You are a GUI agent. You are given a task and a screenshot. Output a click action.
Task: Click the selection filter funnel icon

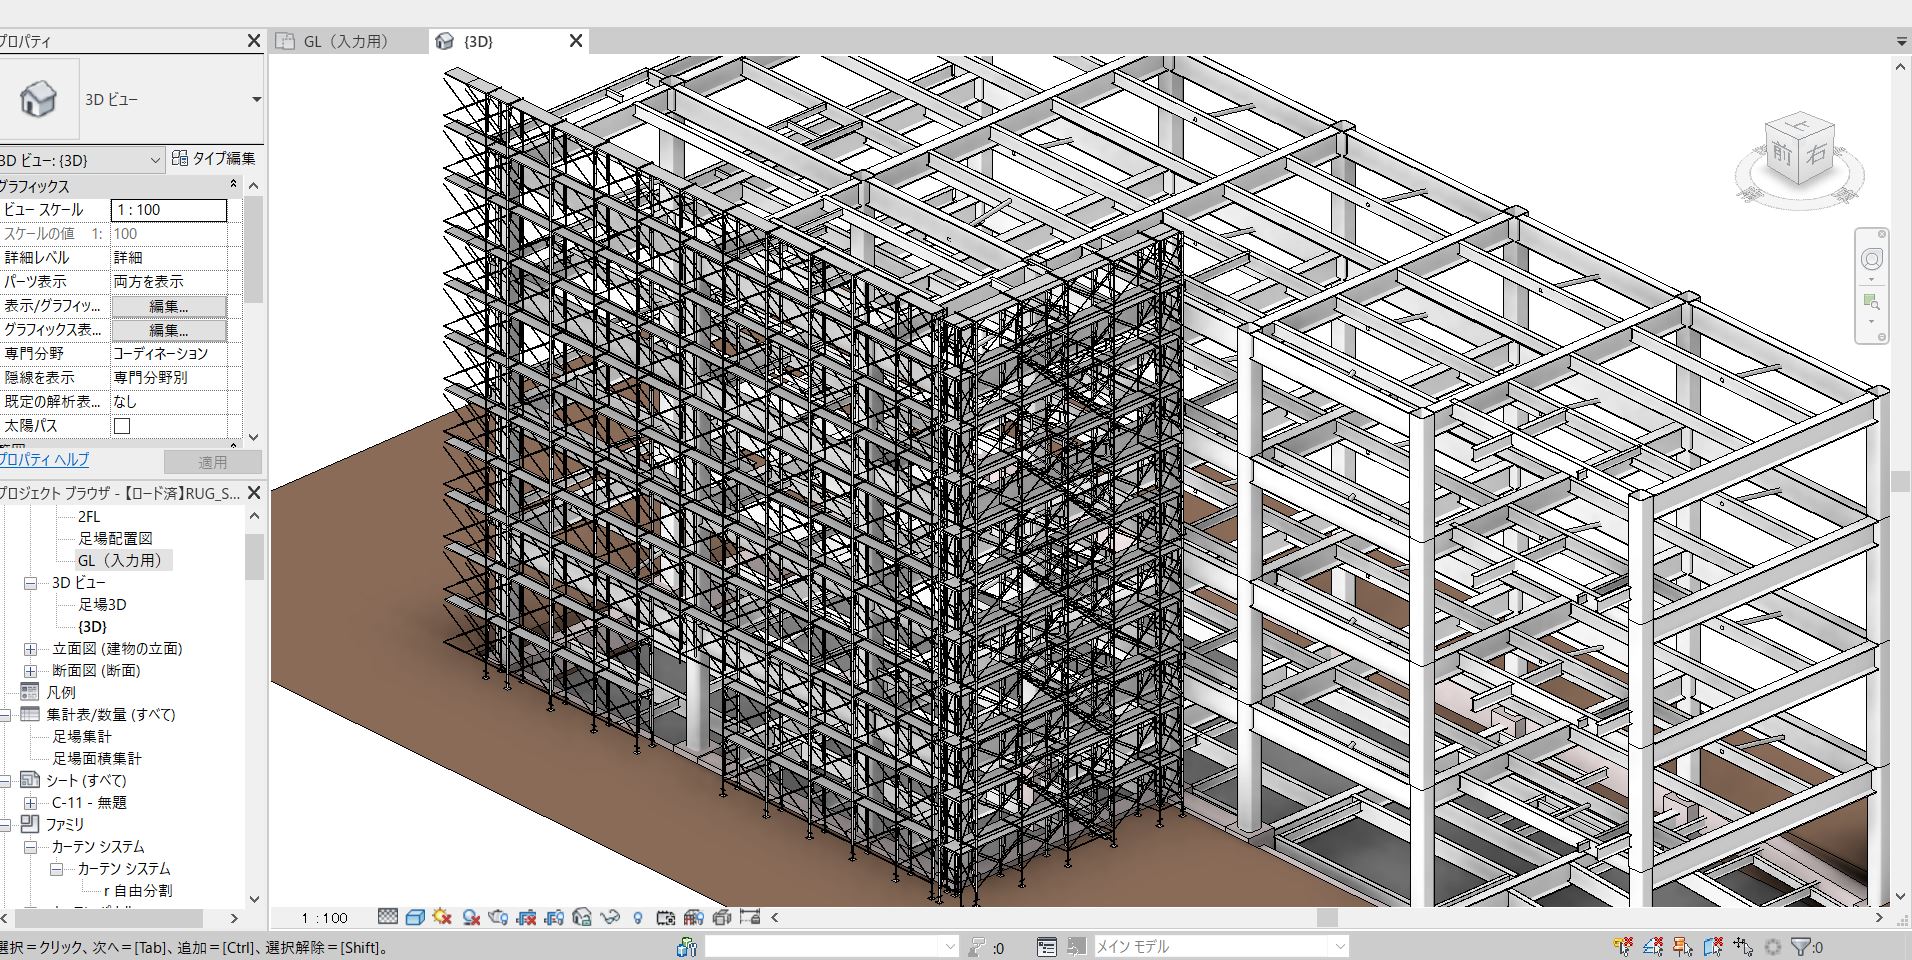point(1800,946)
